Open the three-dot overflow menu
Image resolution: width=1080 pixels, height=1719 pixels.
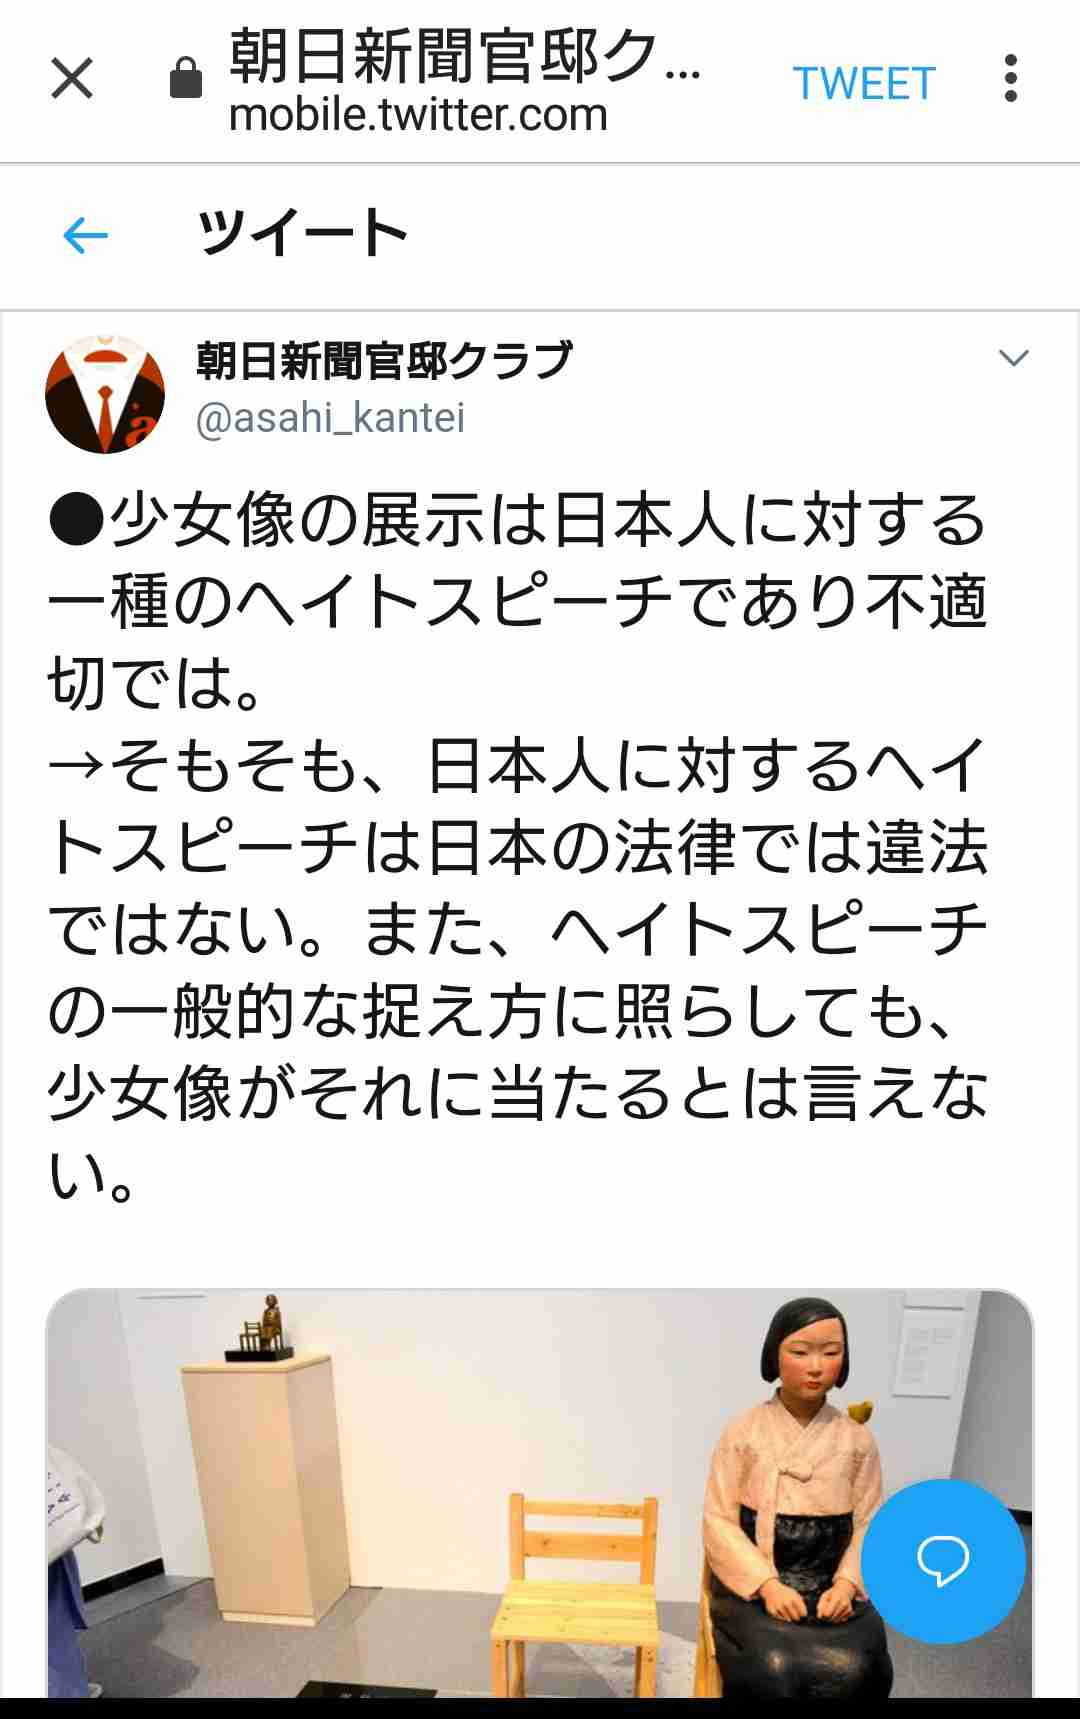pos(1011,79)
